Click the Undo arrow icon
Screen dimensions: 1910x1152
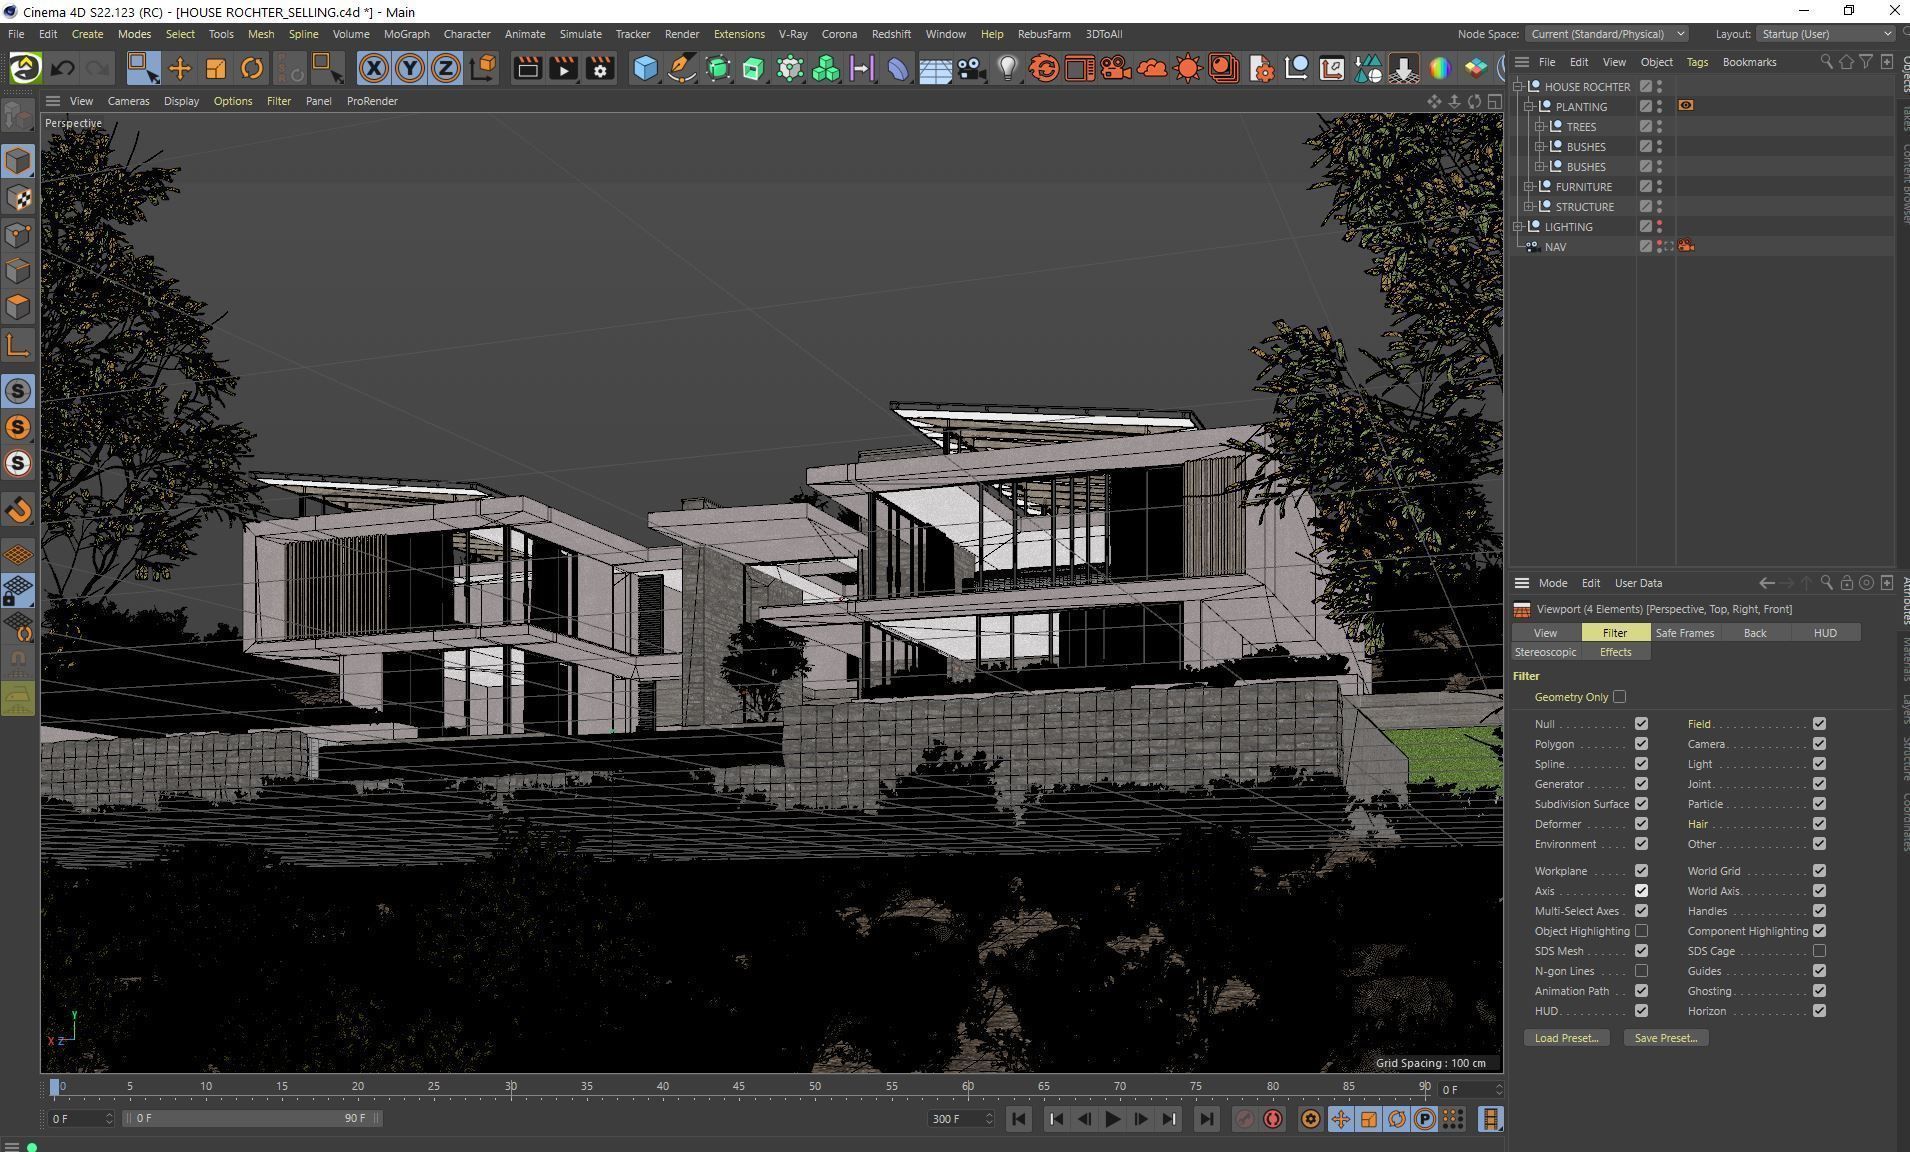coord(62,68)
